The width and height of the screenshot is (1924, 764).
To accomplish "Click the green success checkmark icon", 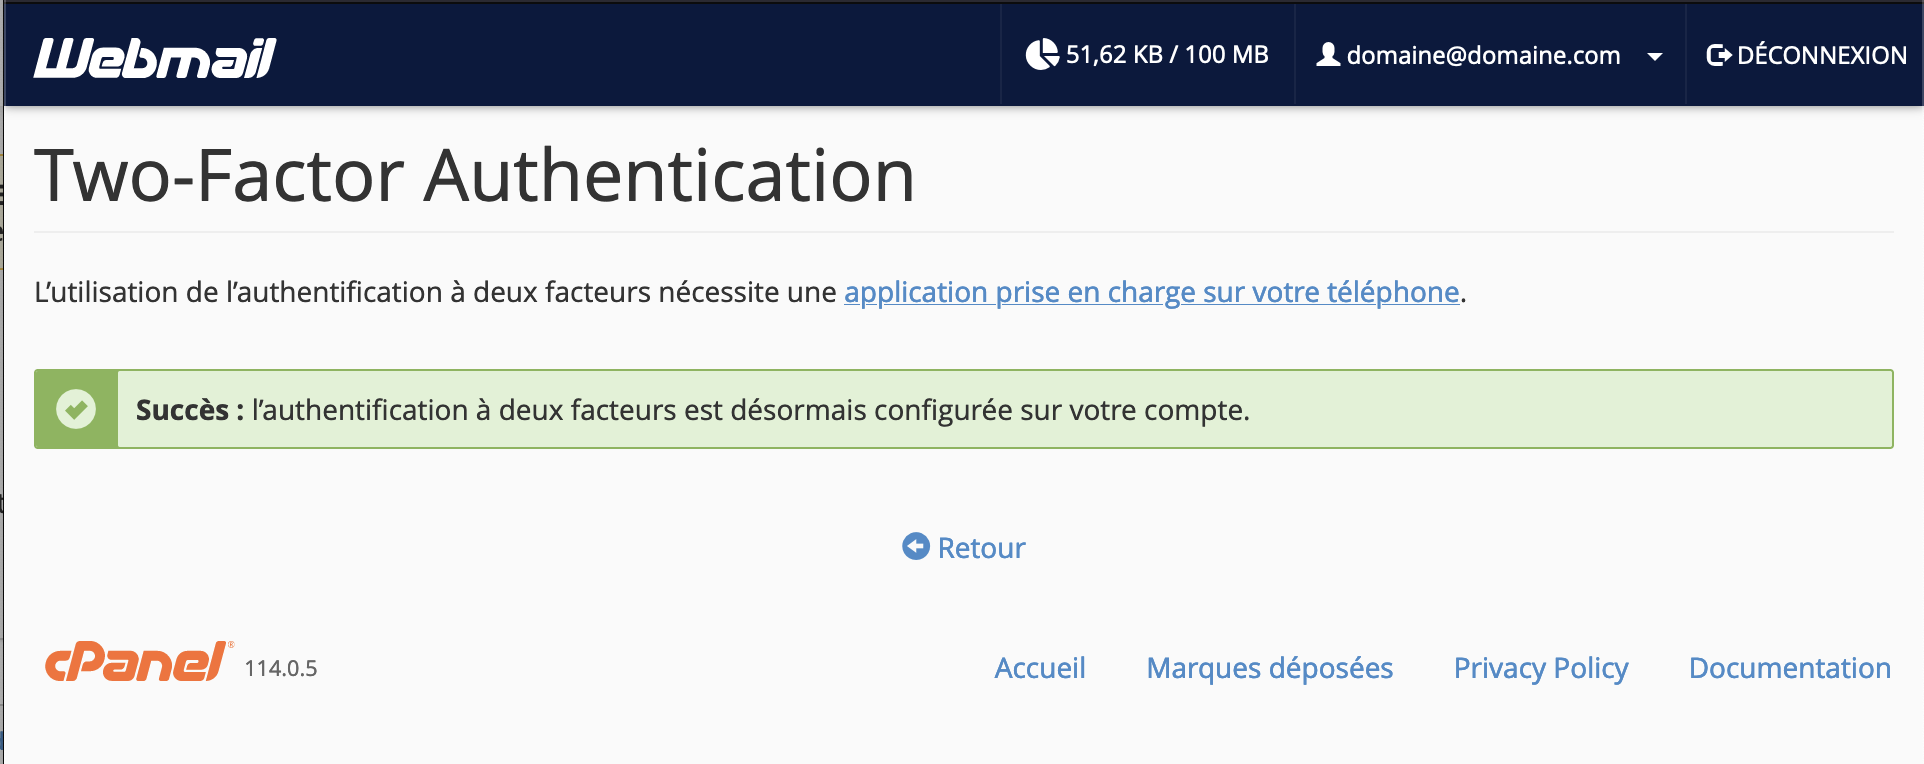I will pos(76,409).
